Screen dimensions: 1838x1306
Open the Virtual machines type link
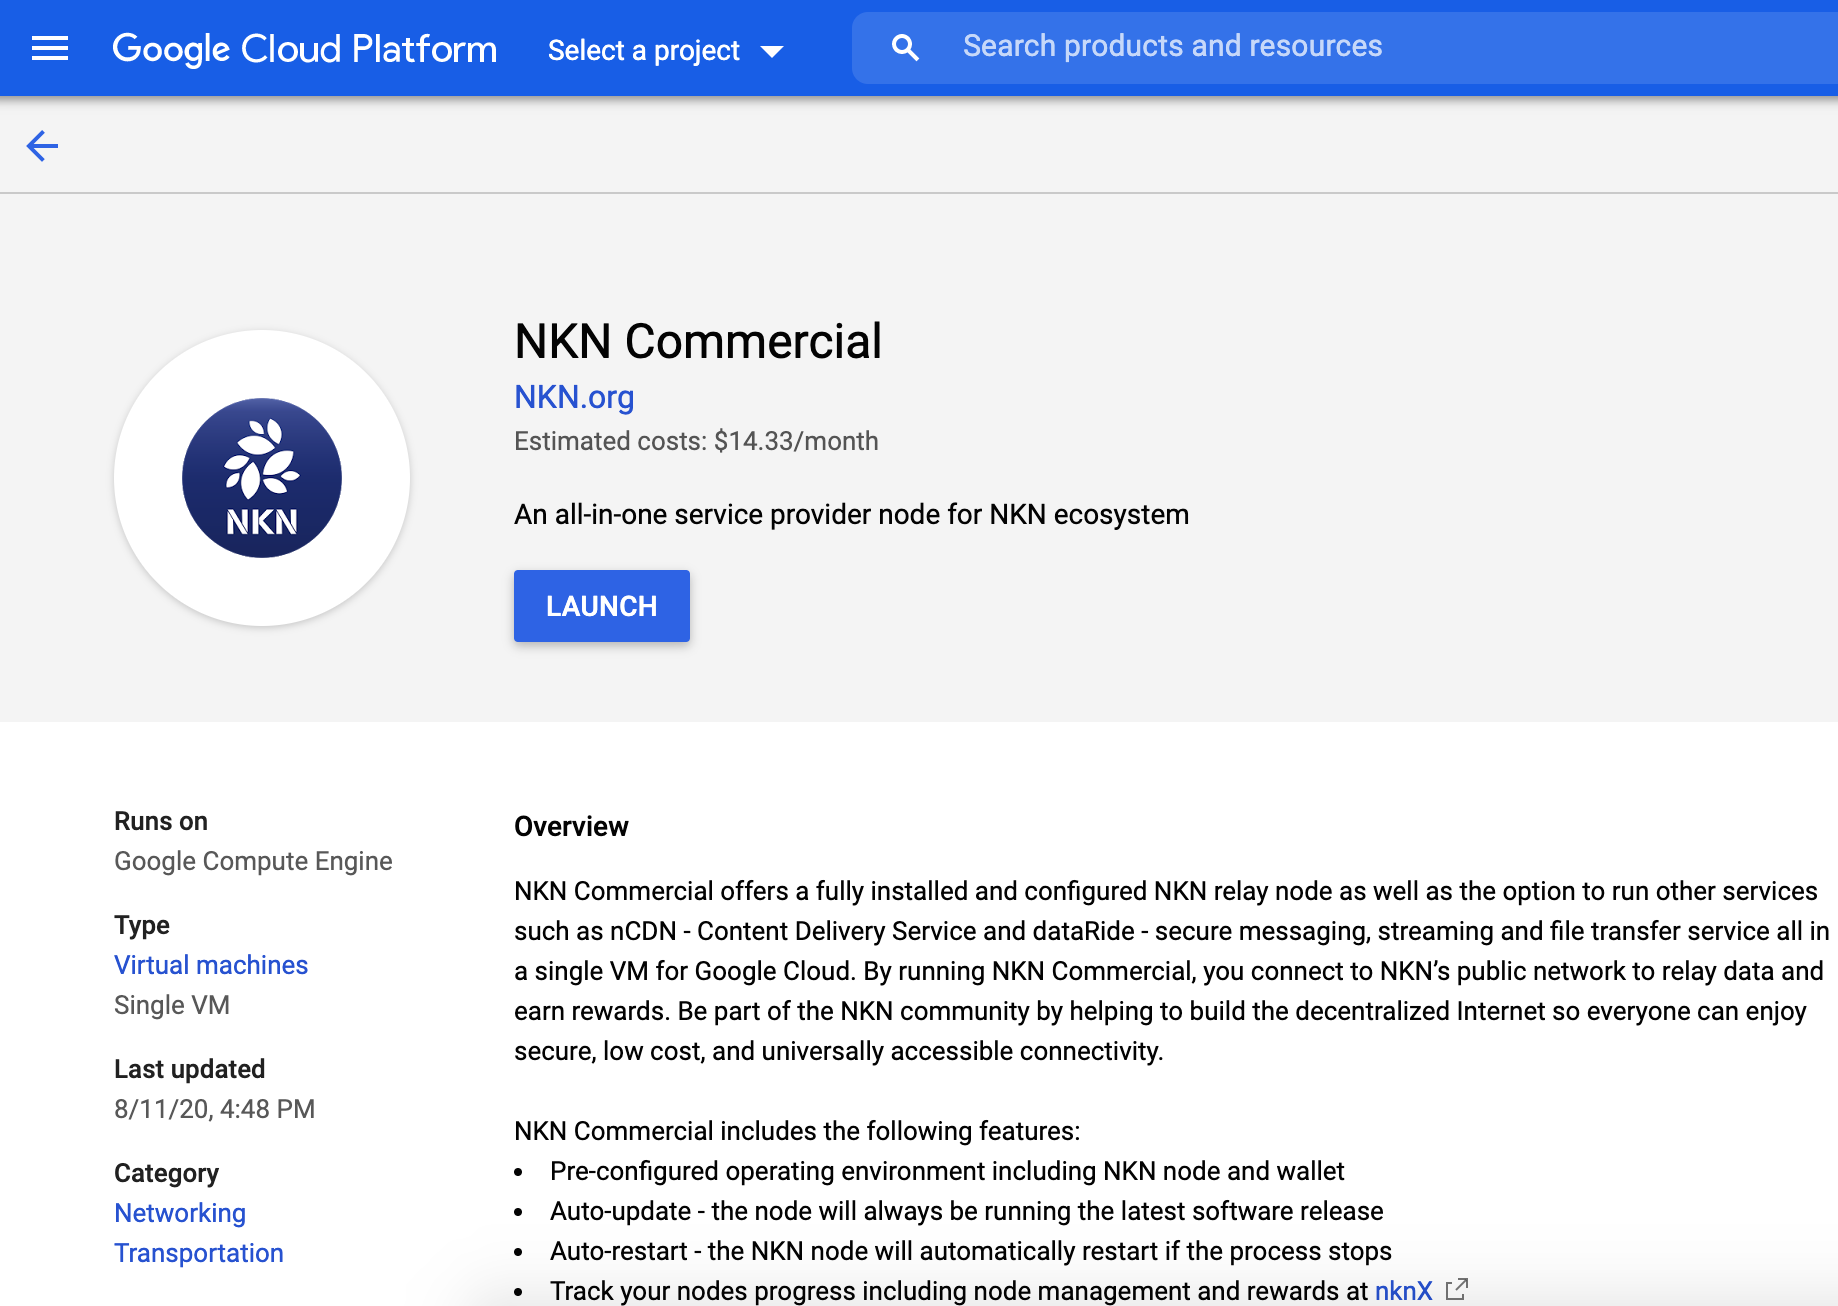tap(211, 965)
